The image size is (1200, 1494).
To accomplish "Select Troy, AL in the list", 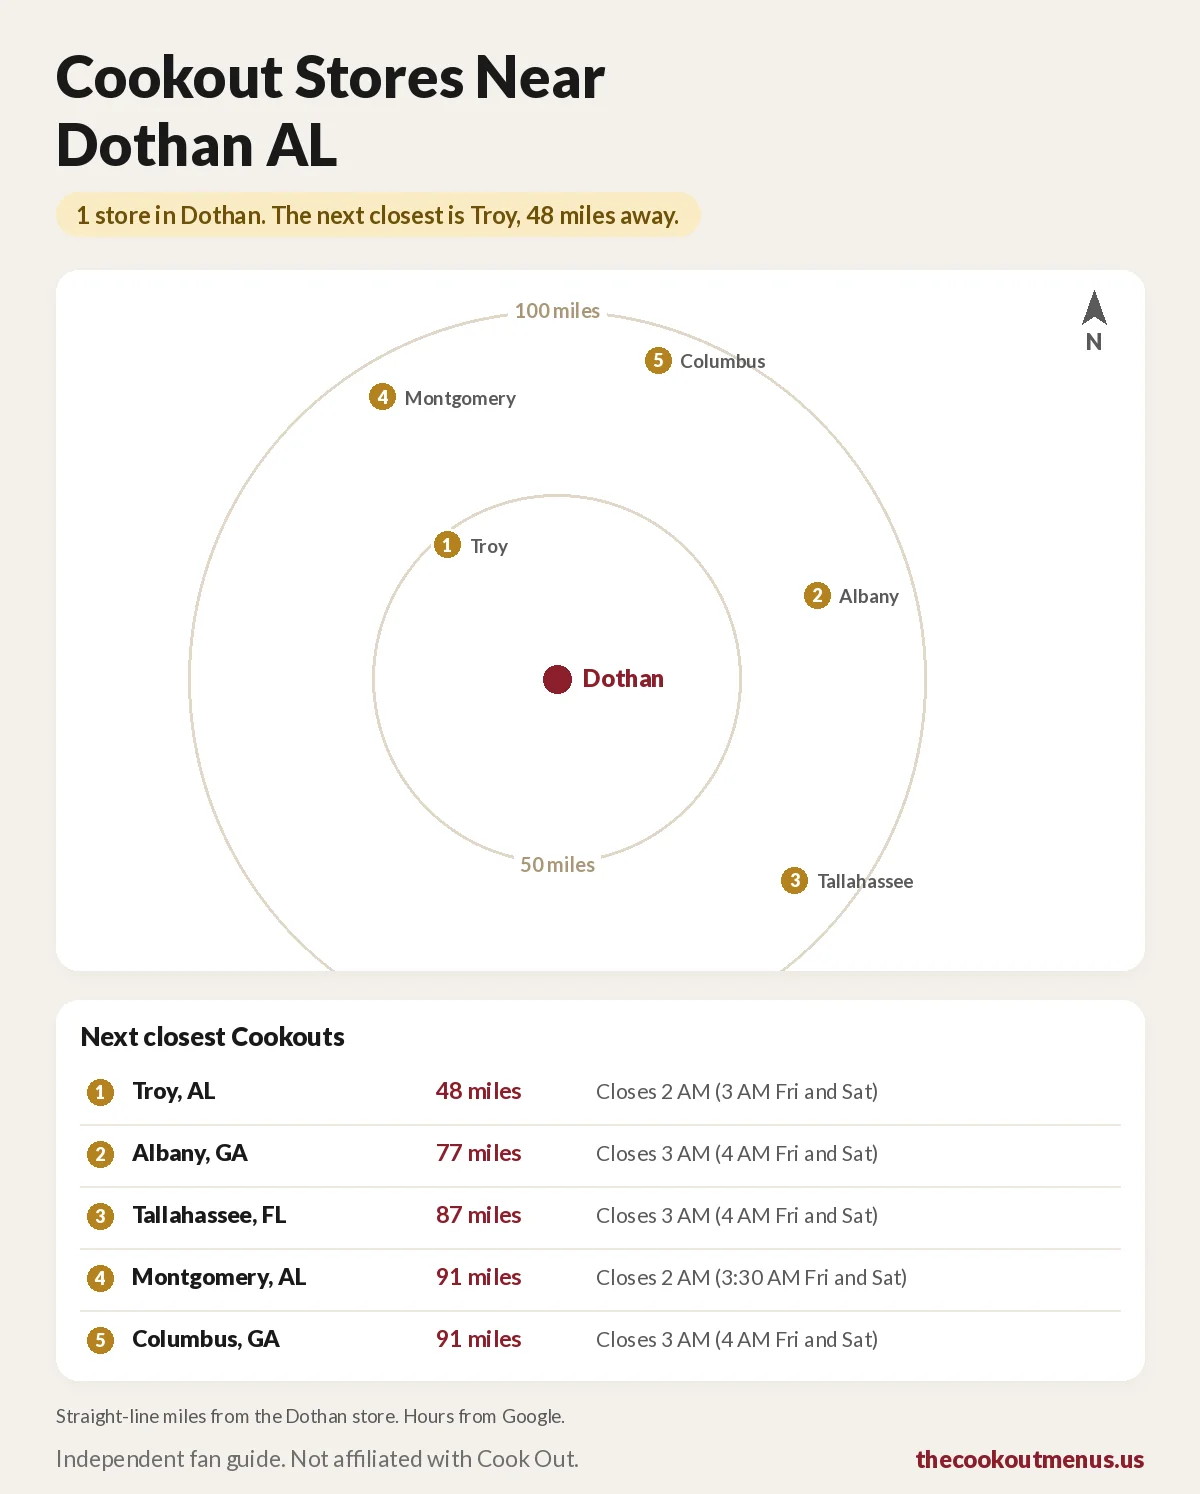I will pos(173,1091).
